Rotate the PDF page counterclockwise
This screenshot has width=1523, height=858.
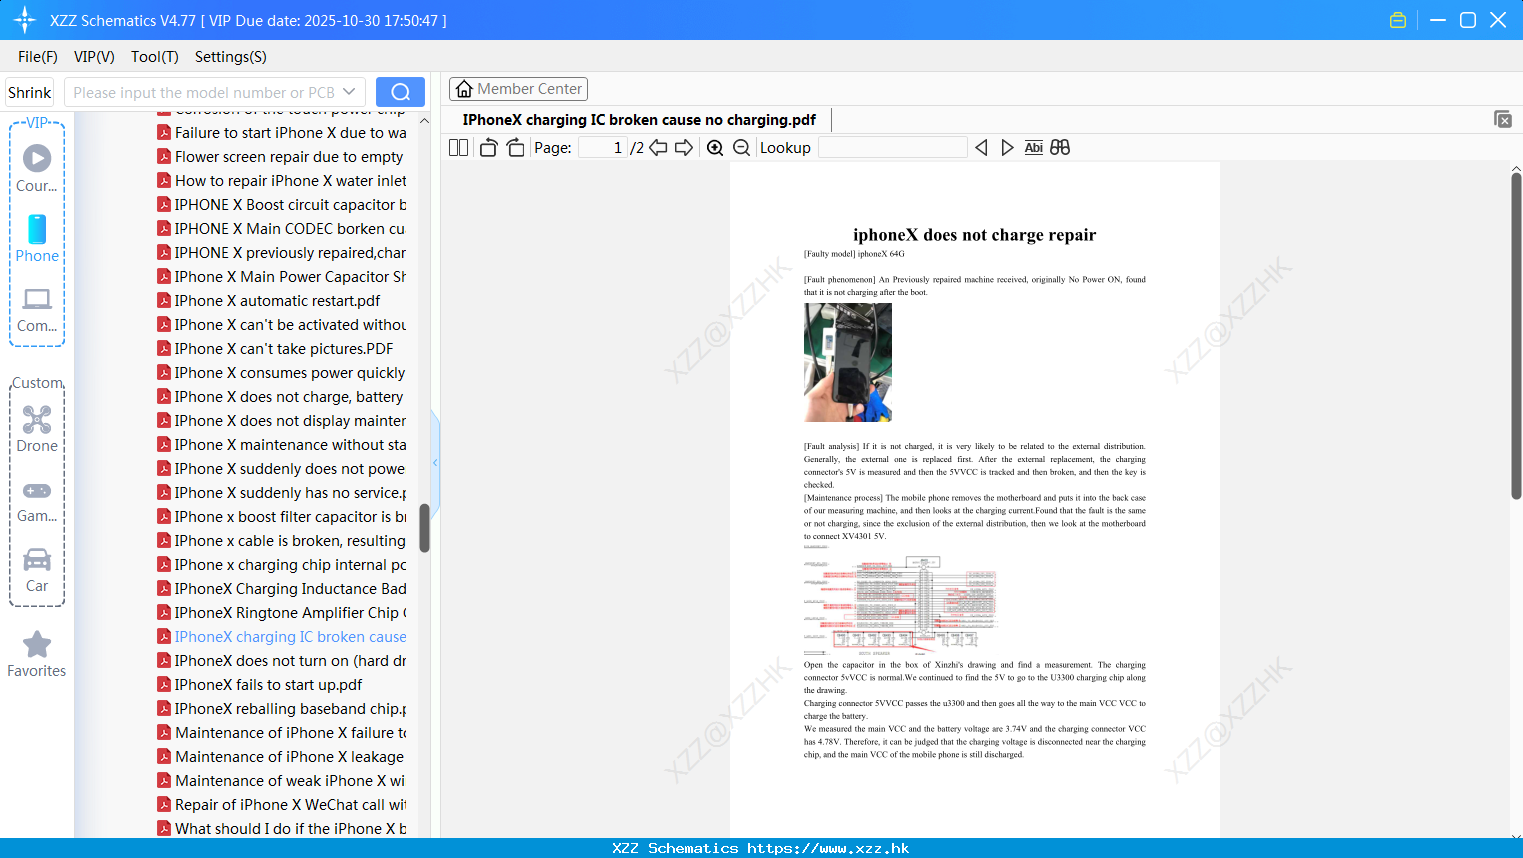pos(489,148)
